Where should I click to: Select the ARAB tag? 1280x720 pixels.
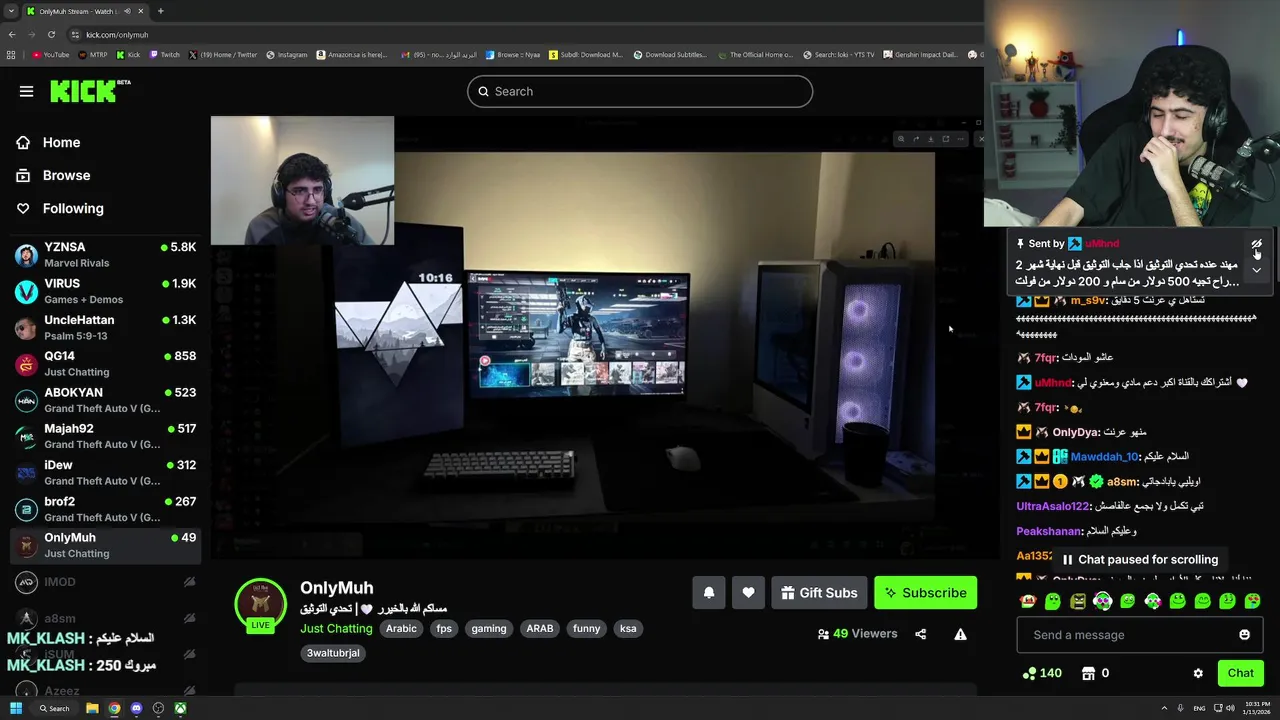540,628
